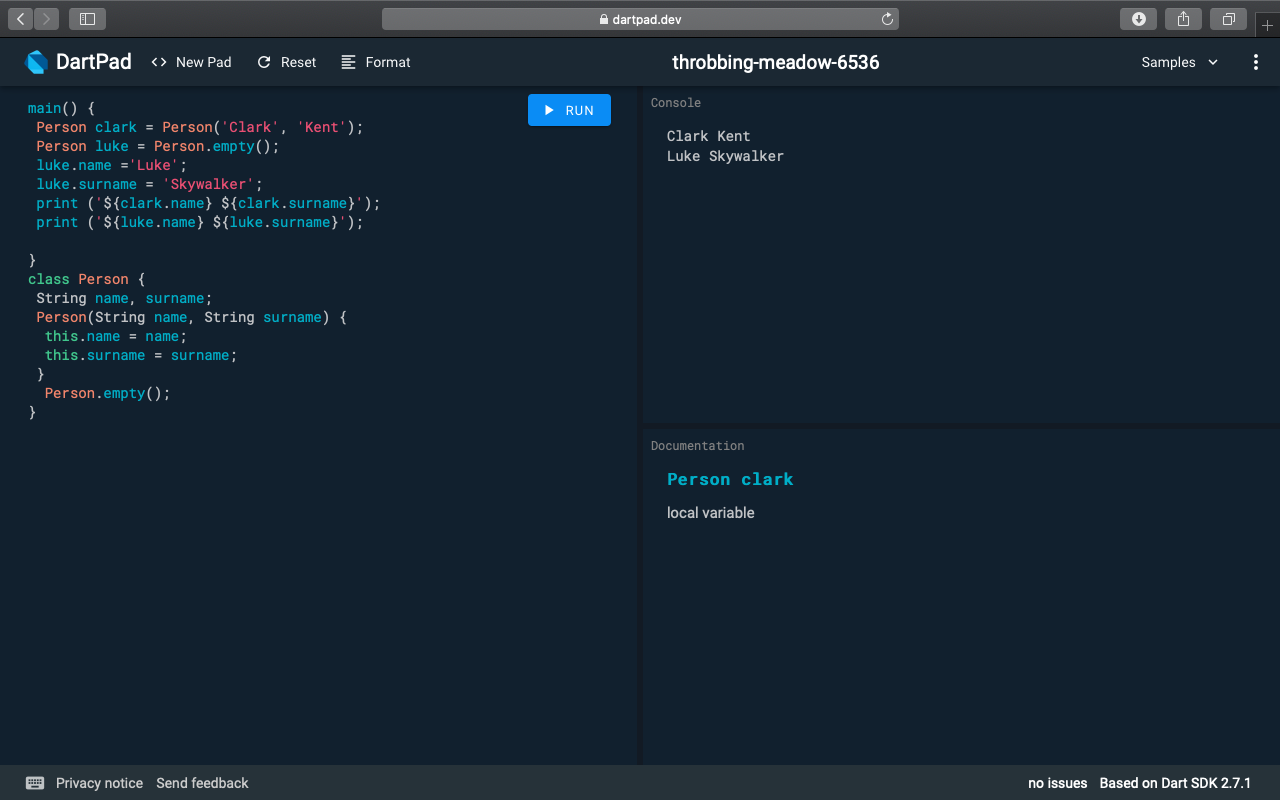This screenshot has height=800, width=1280.
Task: Open the three-dot overflow menu
Action: pos(1256,62)
